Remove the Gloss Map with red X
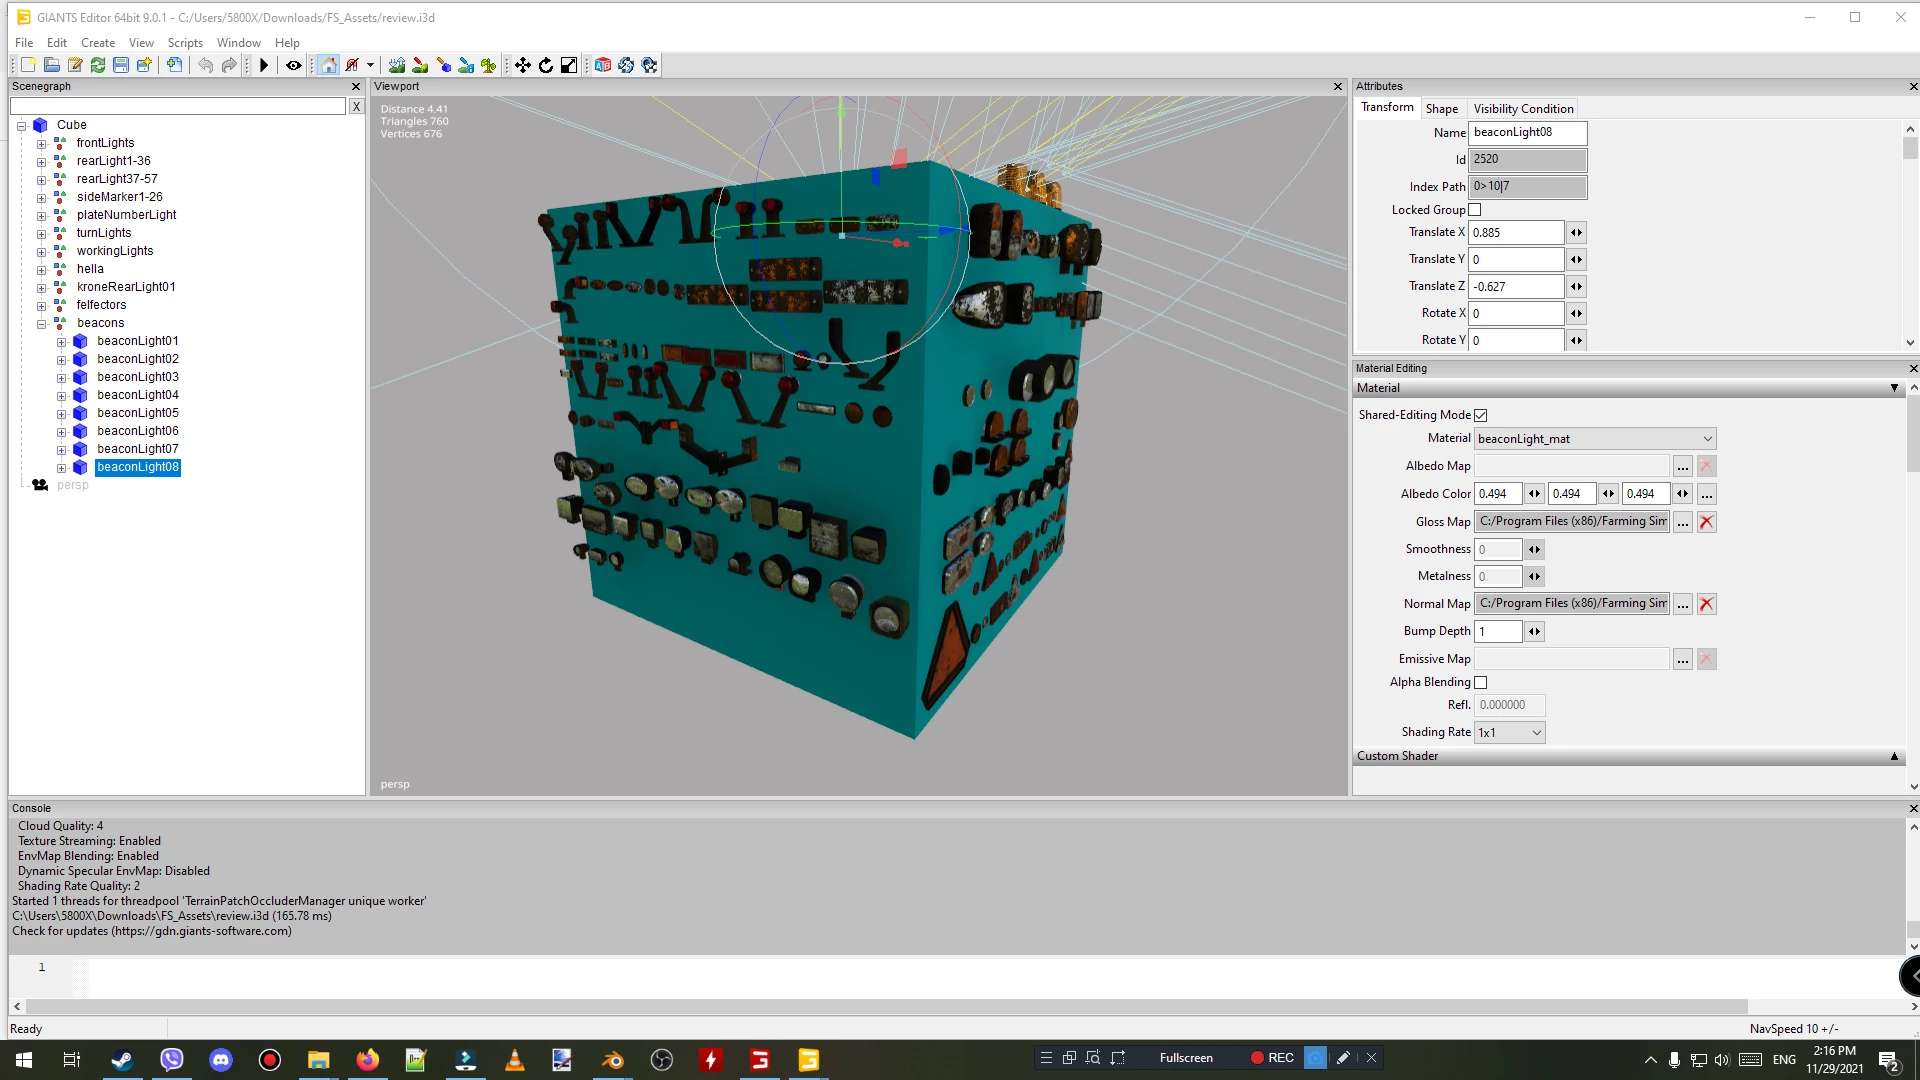This screenshot has width=1920, height=1080. (x=1707, y=522)
